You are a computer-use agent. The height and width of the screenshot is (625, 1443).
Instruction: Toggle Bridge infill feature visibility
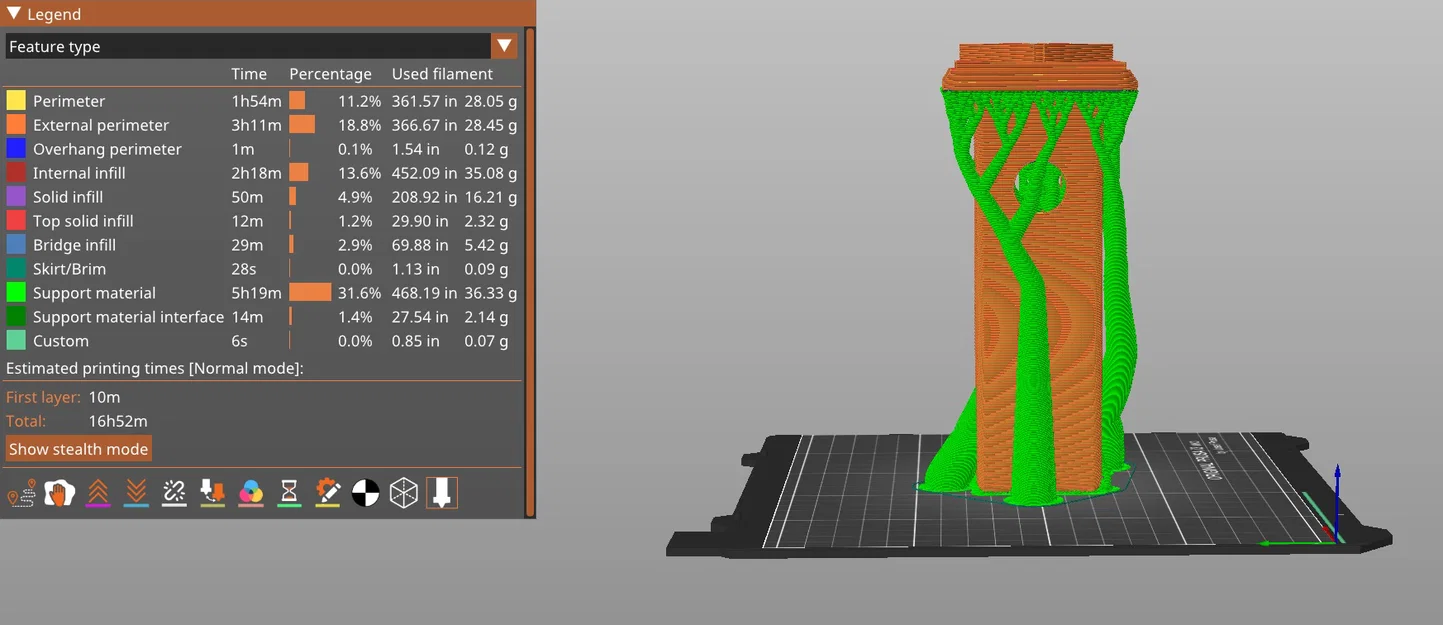pos(262,245)
